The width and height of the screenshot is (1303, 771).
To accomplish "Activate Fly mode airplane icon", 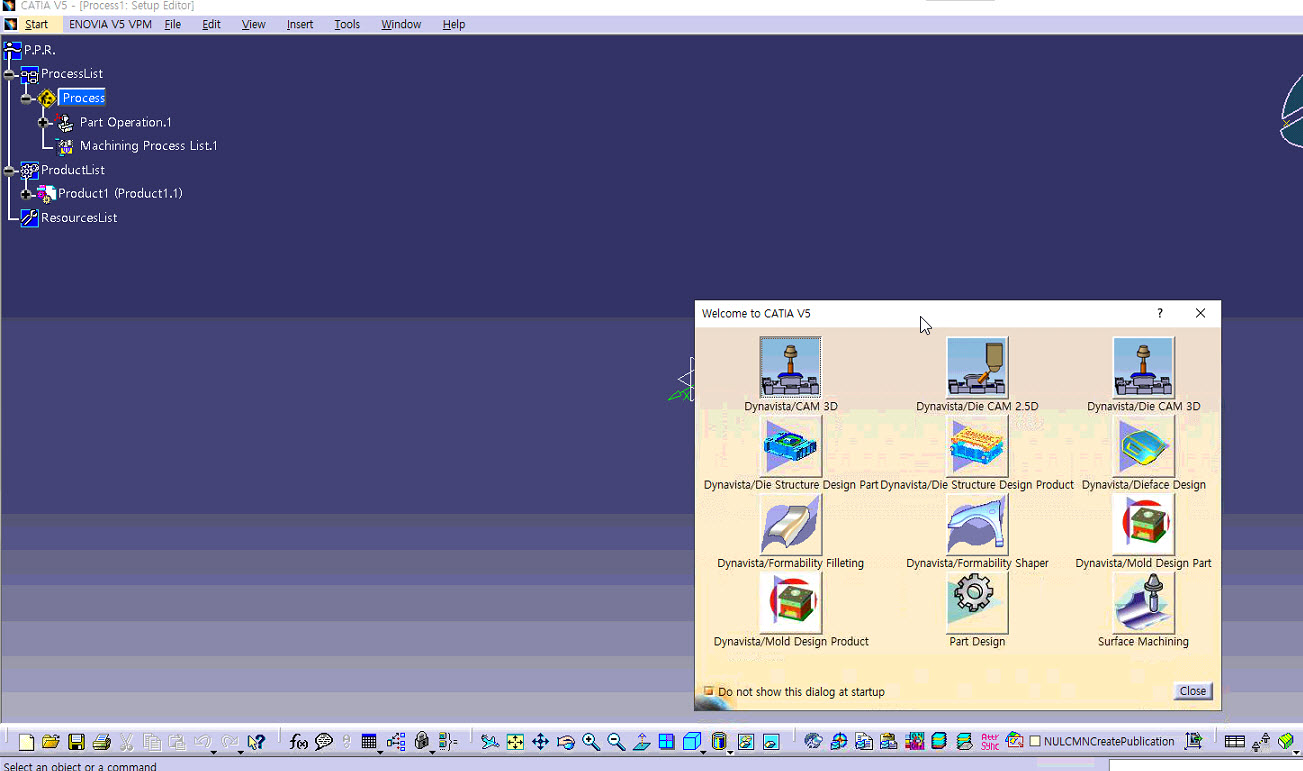I will (x=489, y=742).
